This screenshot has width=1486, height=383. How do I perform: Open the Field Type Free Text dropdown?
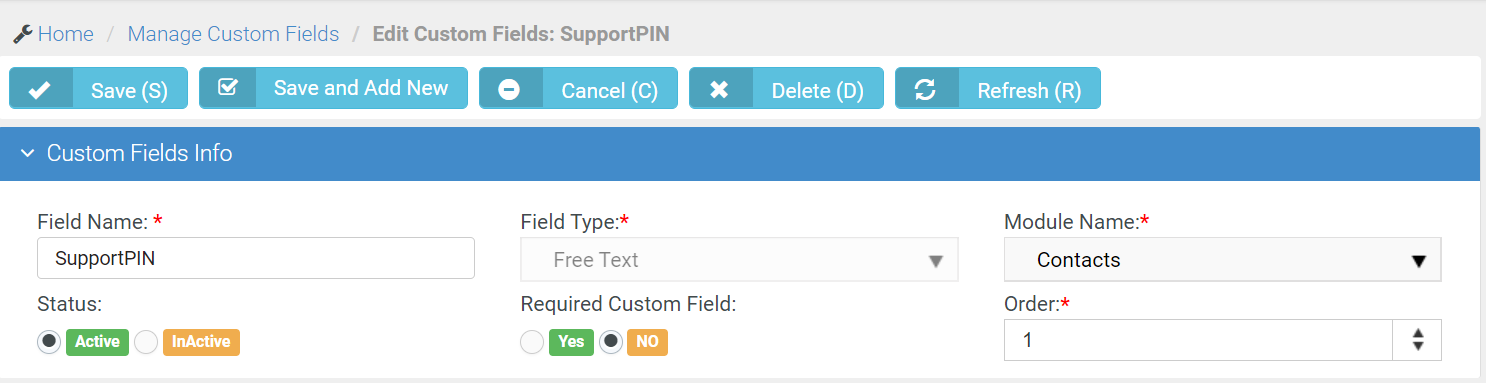click(739, 260)
